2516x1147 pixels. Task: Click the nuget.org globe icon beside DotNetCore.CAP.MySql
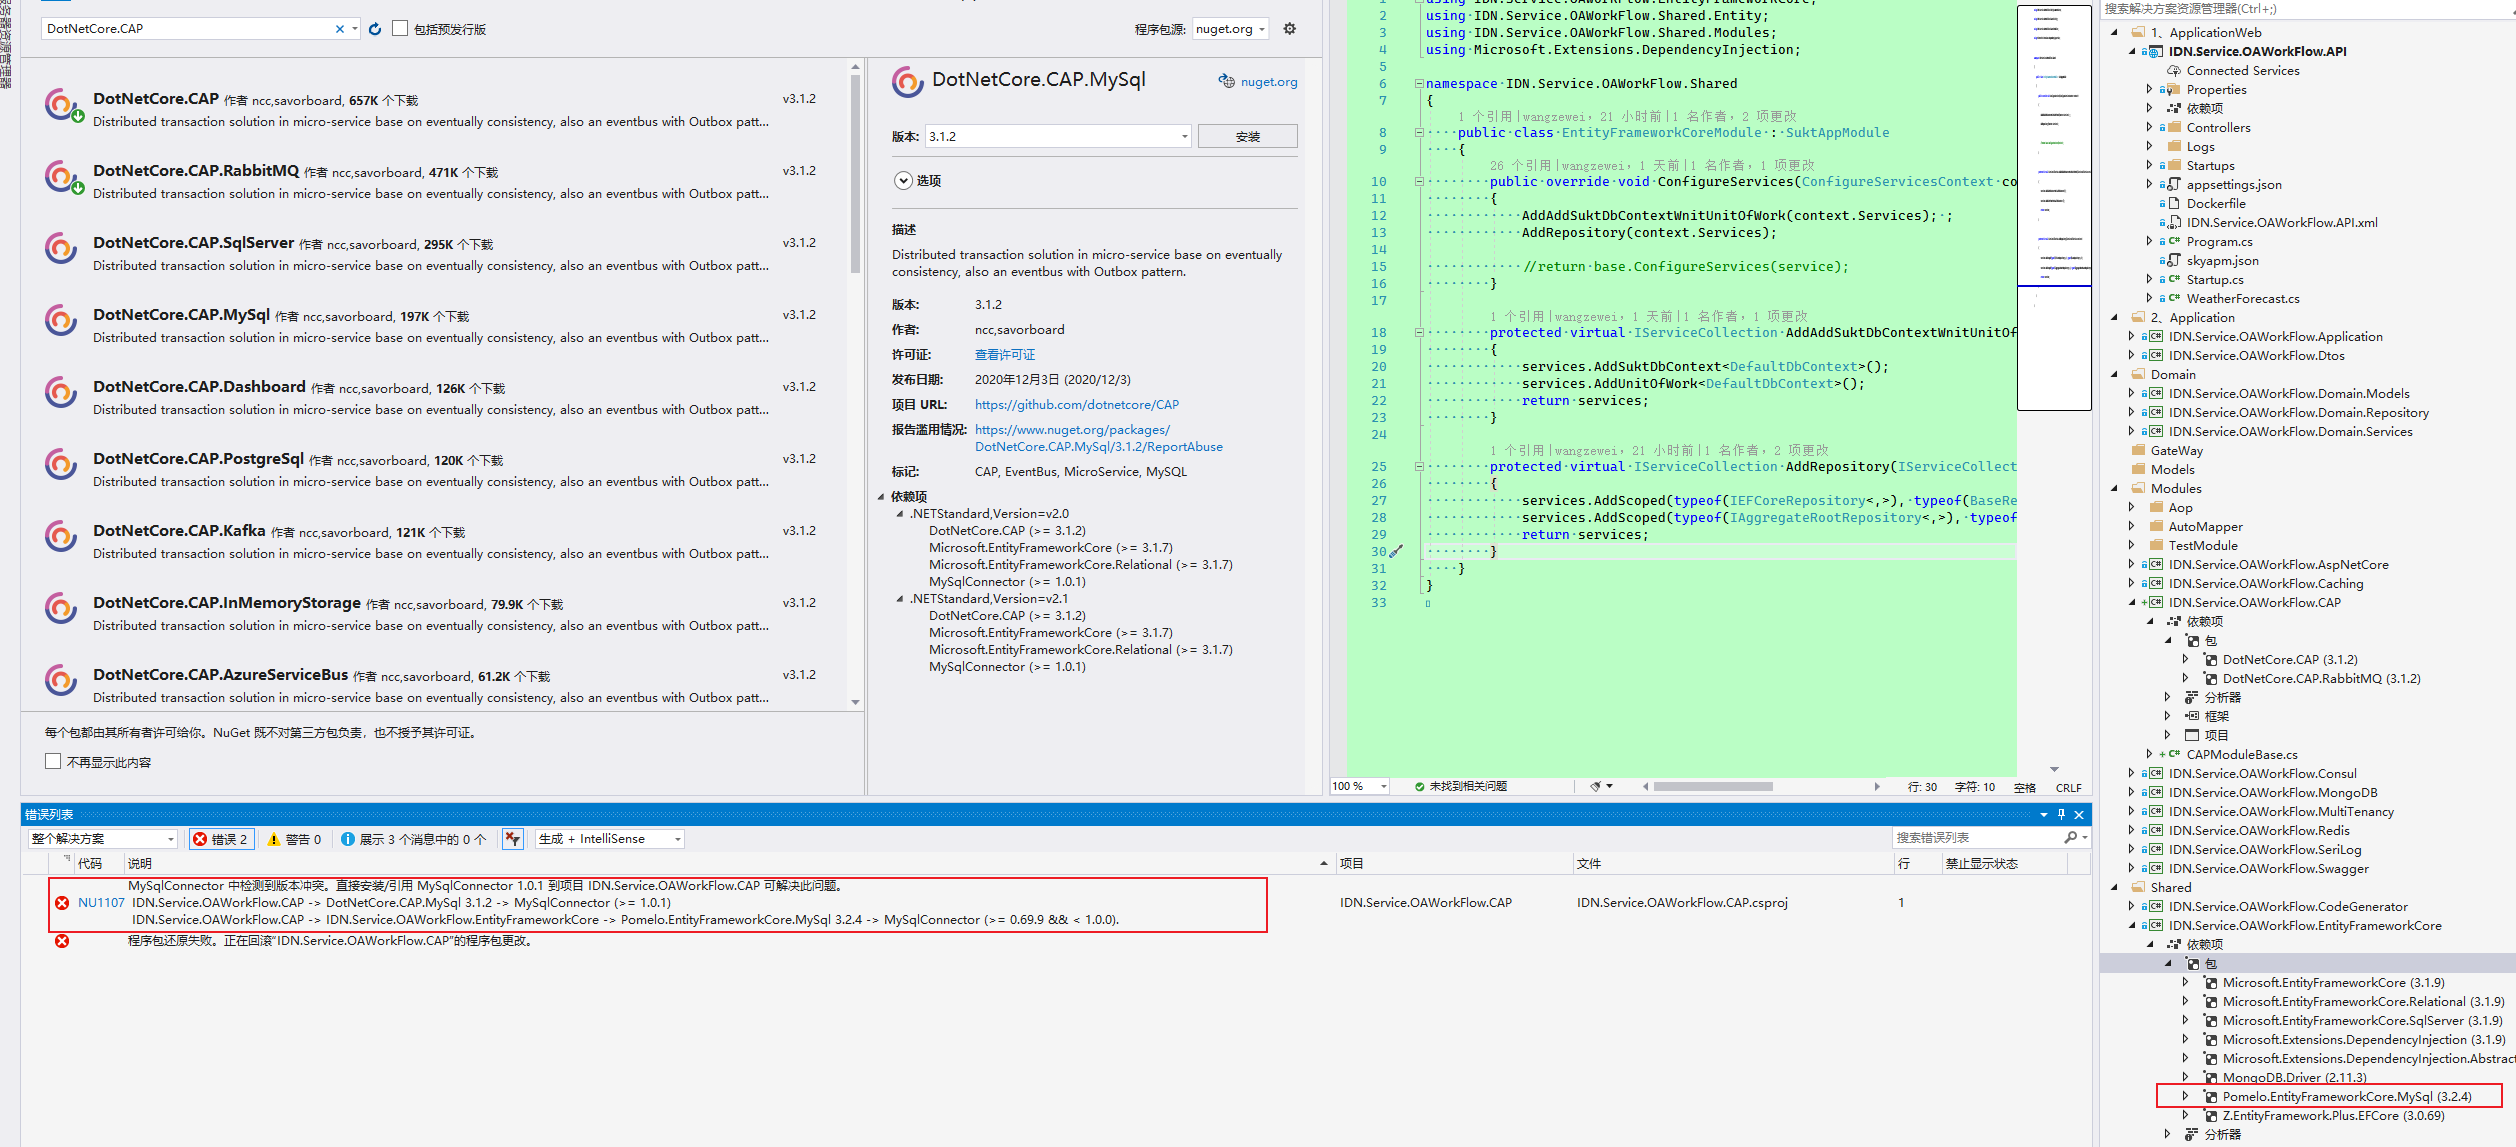coord(1227,81)
